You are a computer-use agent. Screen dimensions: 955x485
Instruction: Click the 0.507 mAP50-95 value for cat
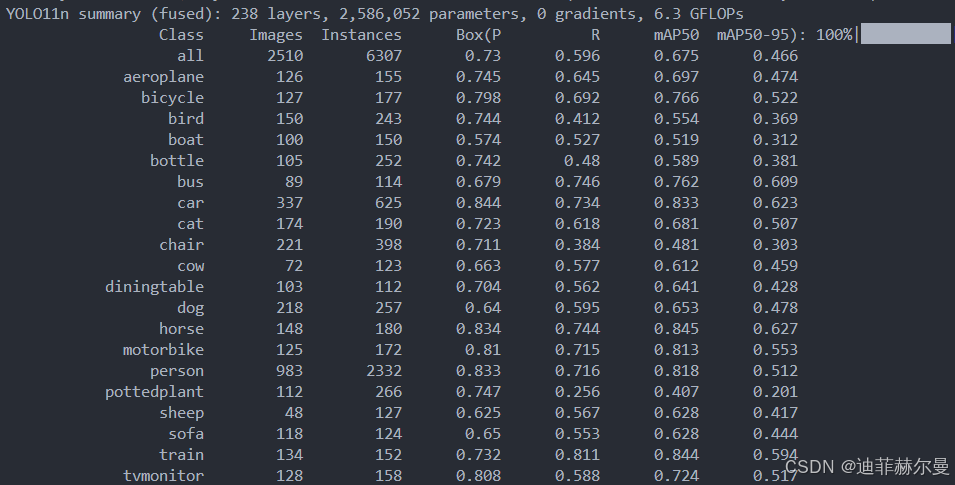tap(775, 224)
